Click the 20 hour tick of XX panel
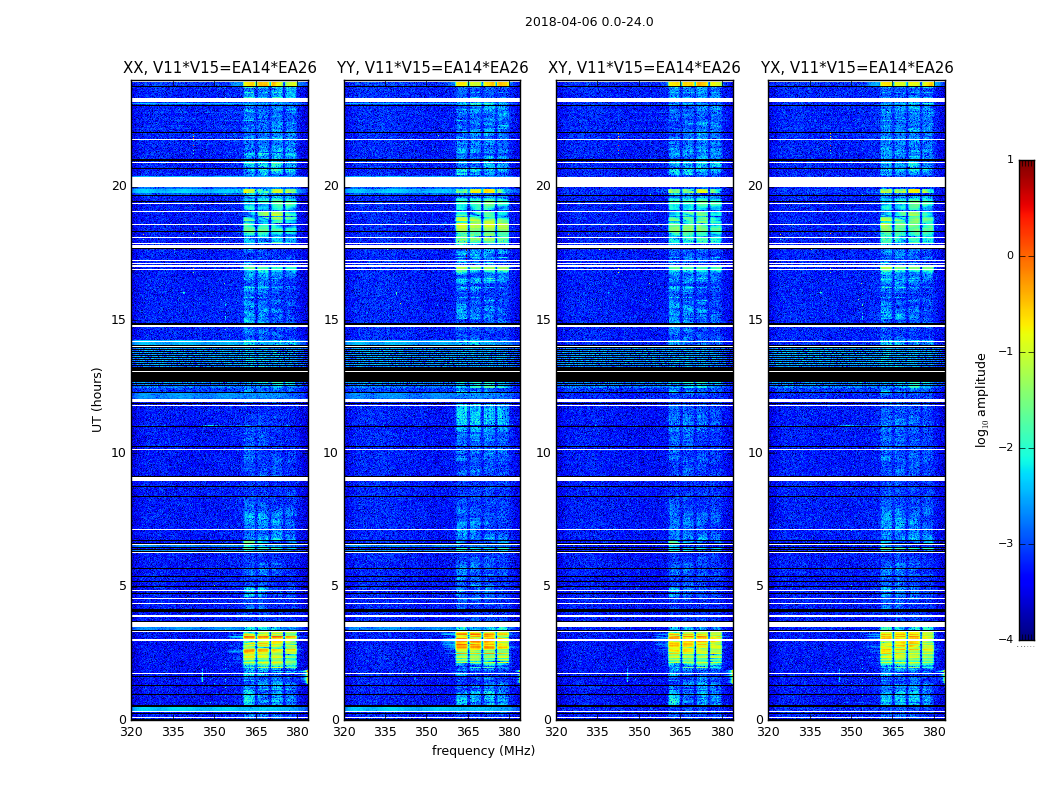Viewport: 1050px width, 800px height. point(119,185)
